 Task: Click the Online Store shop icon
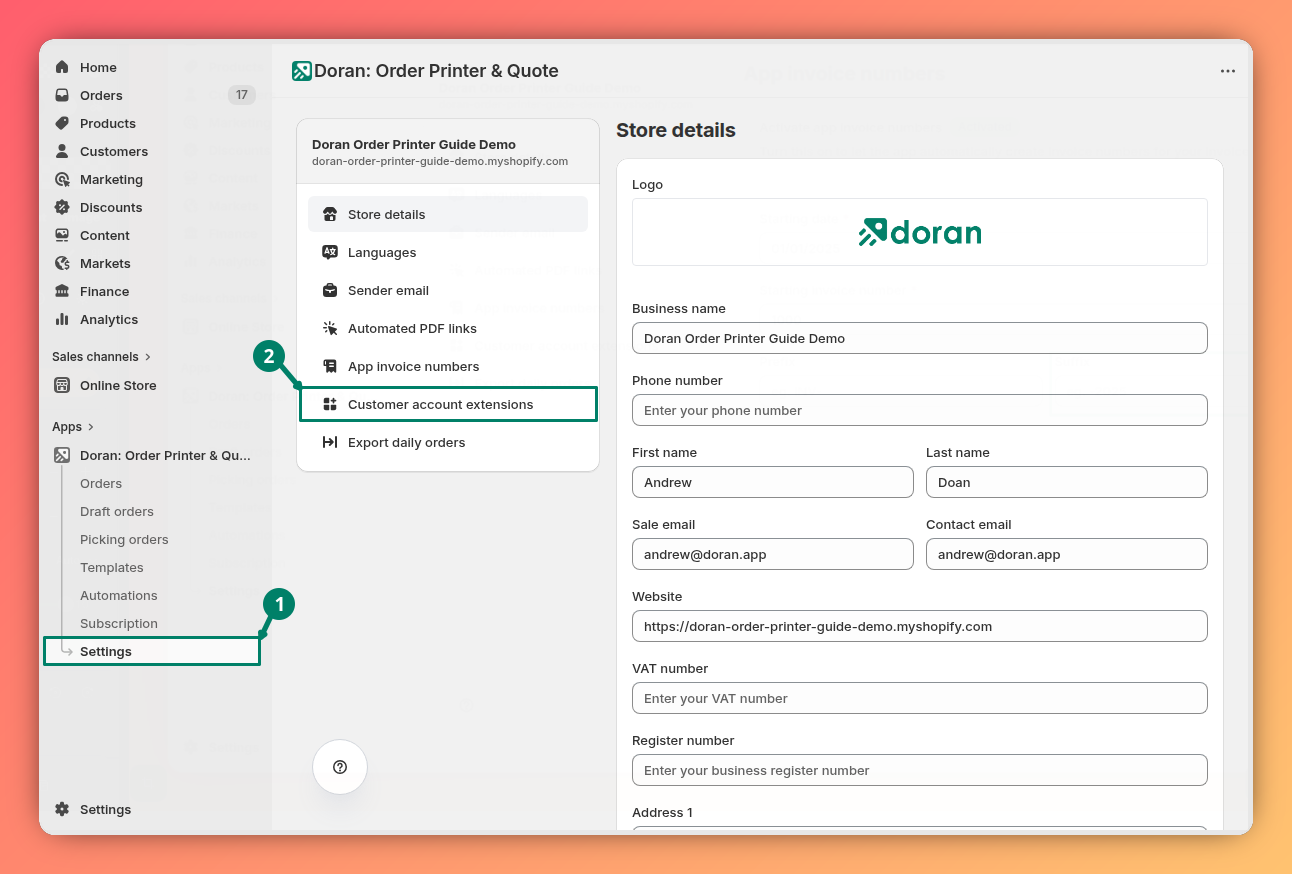(x=62, y=385)
